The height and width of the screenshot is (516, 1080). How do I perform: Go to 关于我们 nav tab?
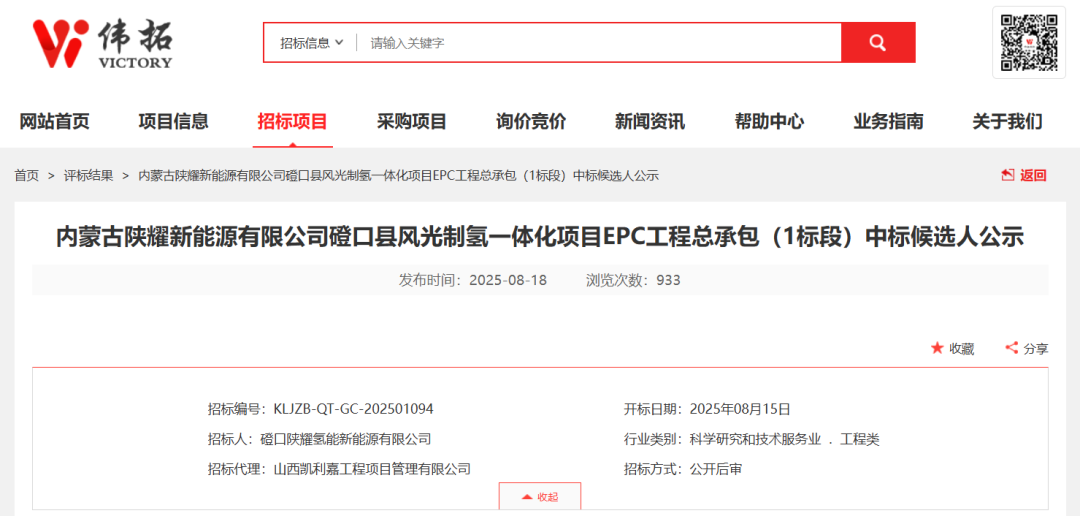click(x=1007, y=121)
